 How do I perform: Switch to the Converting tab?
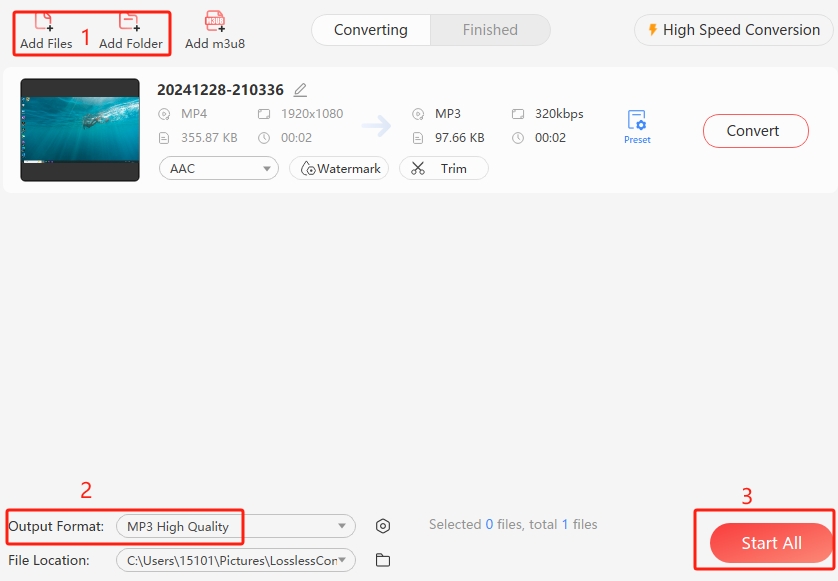pyautogui.click(x=371, y=30)
